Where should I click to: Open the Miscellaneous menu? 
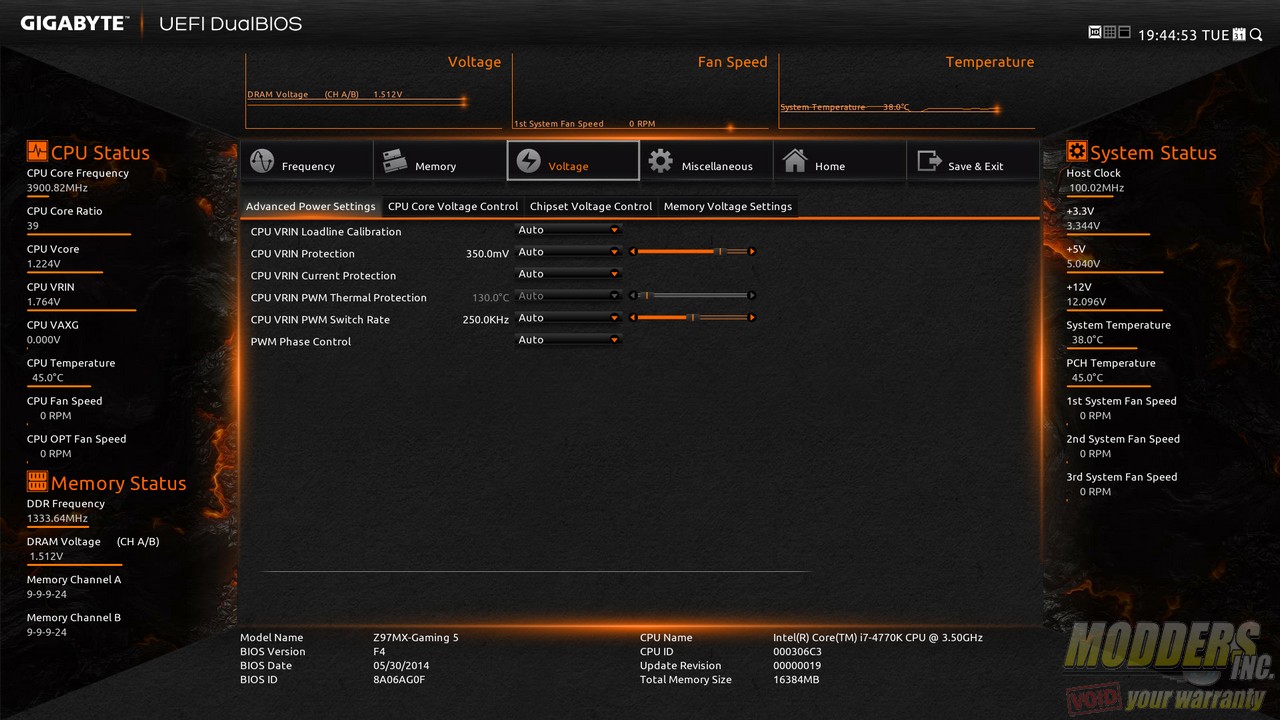coord(706,161)
